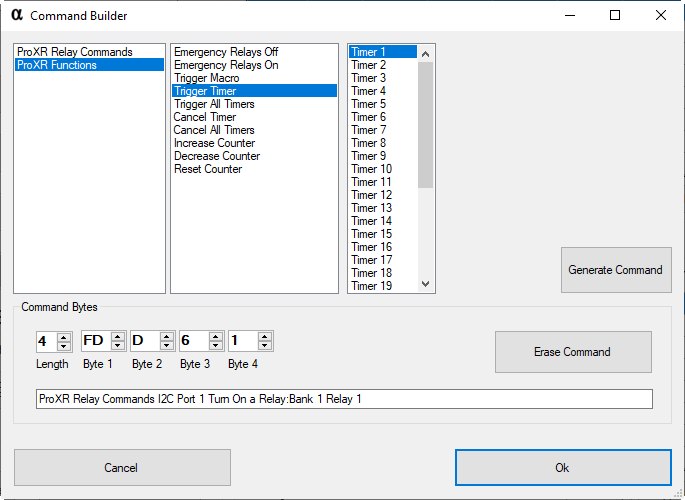The width and height of the screenshot is (685, 500).
Task: Increment Byte 2 value
Action: coord(167,337)
